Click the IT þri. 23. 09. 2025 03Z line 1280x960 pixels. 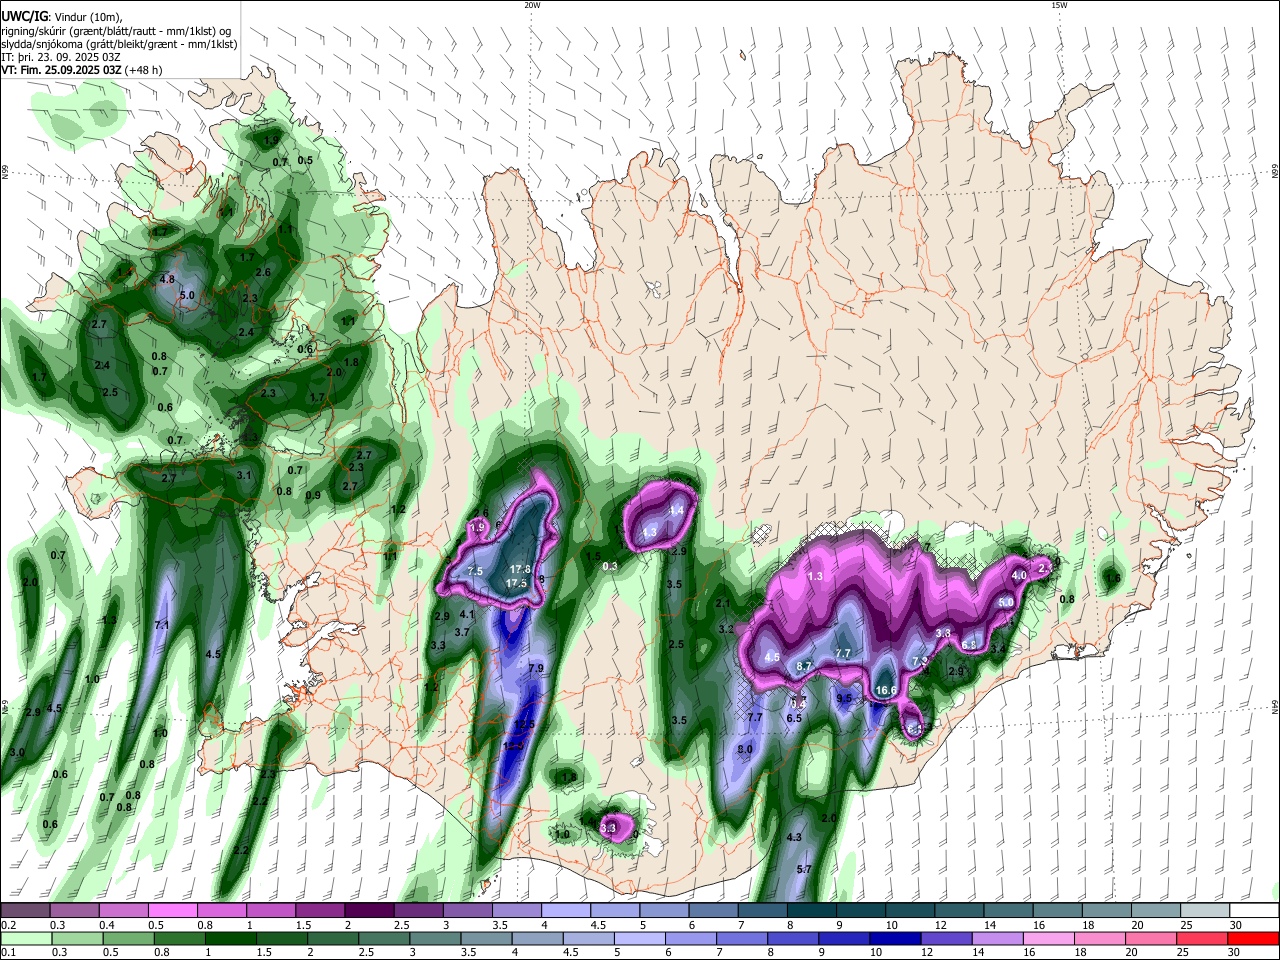[x=61, y=57]
